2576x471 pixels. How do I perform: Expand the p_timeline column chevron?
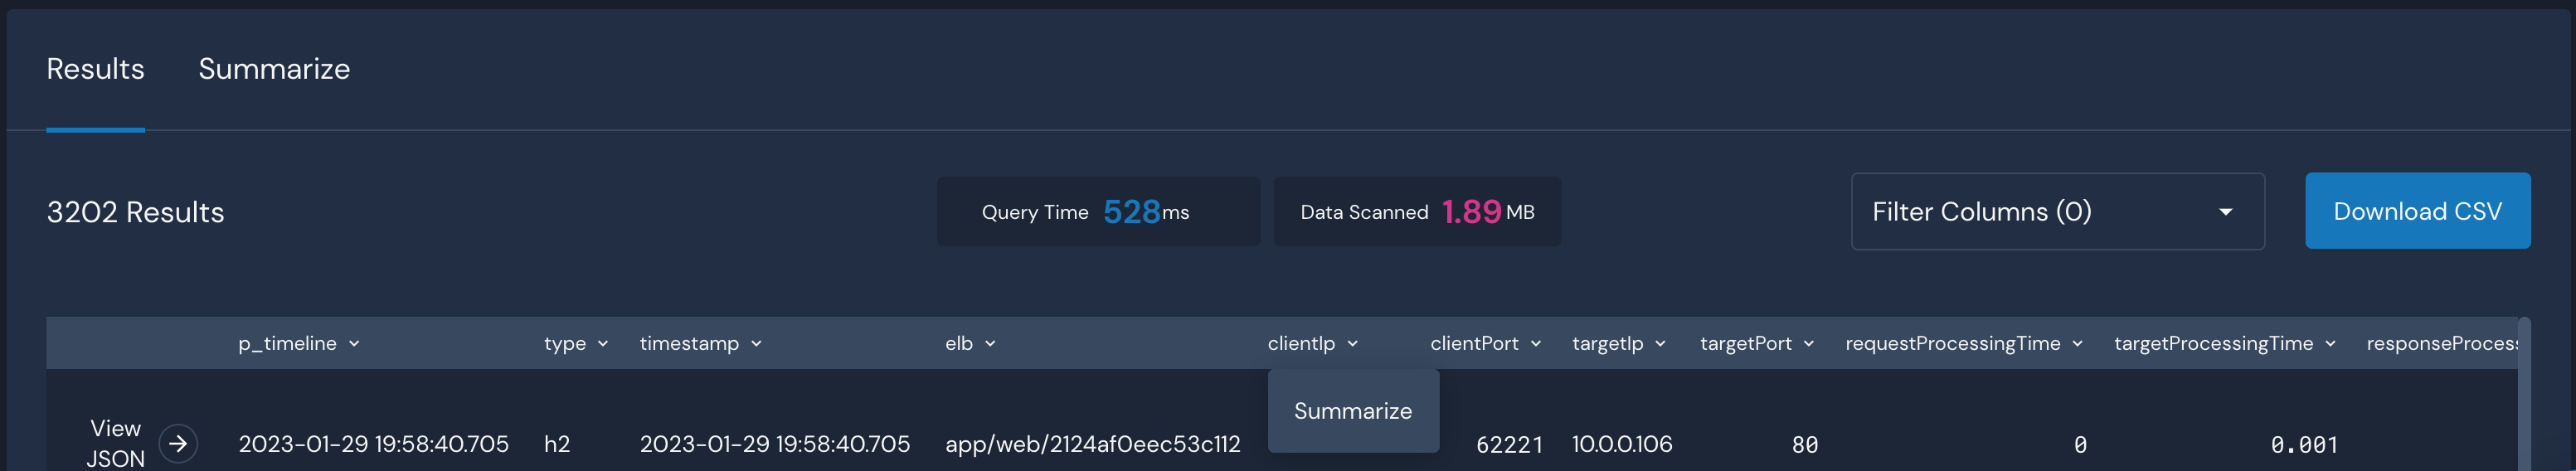point(354,344)
